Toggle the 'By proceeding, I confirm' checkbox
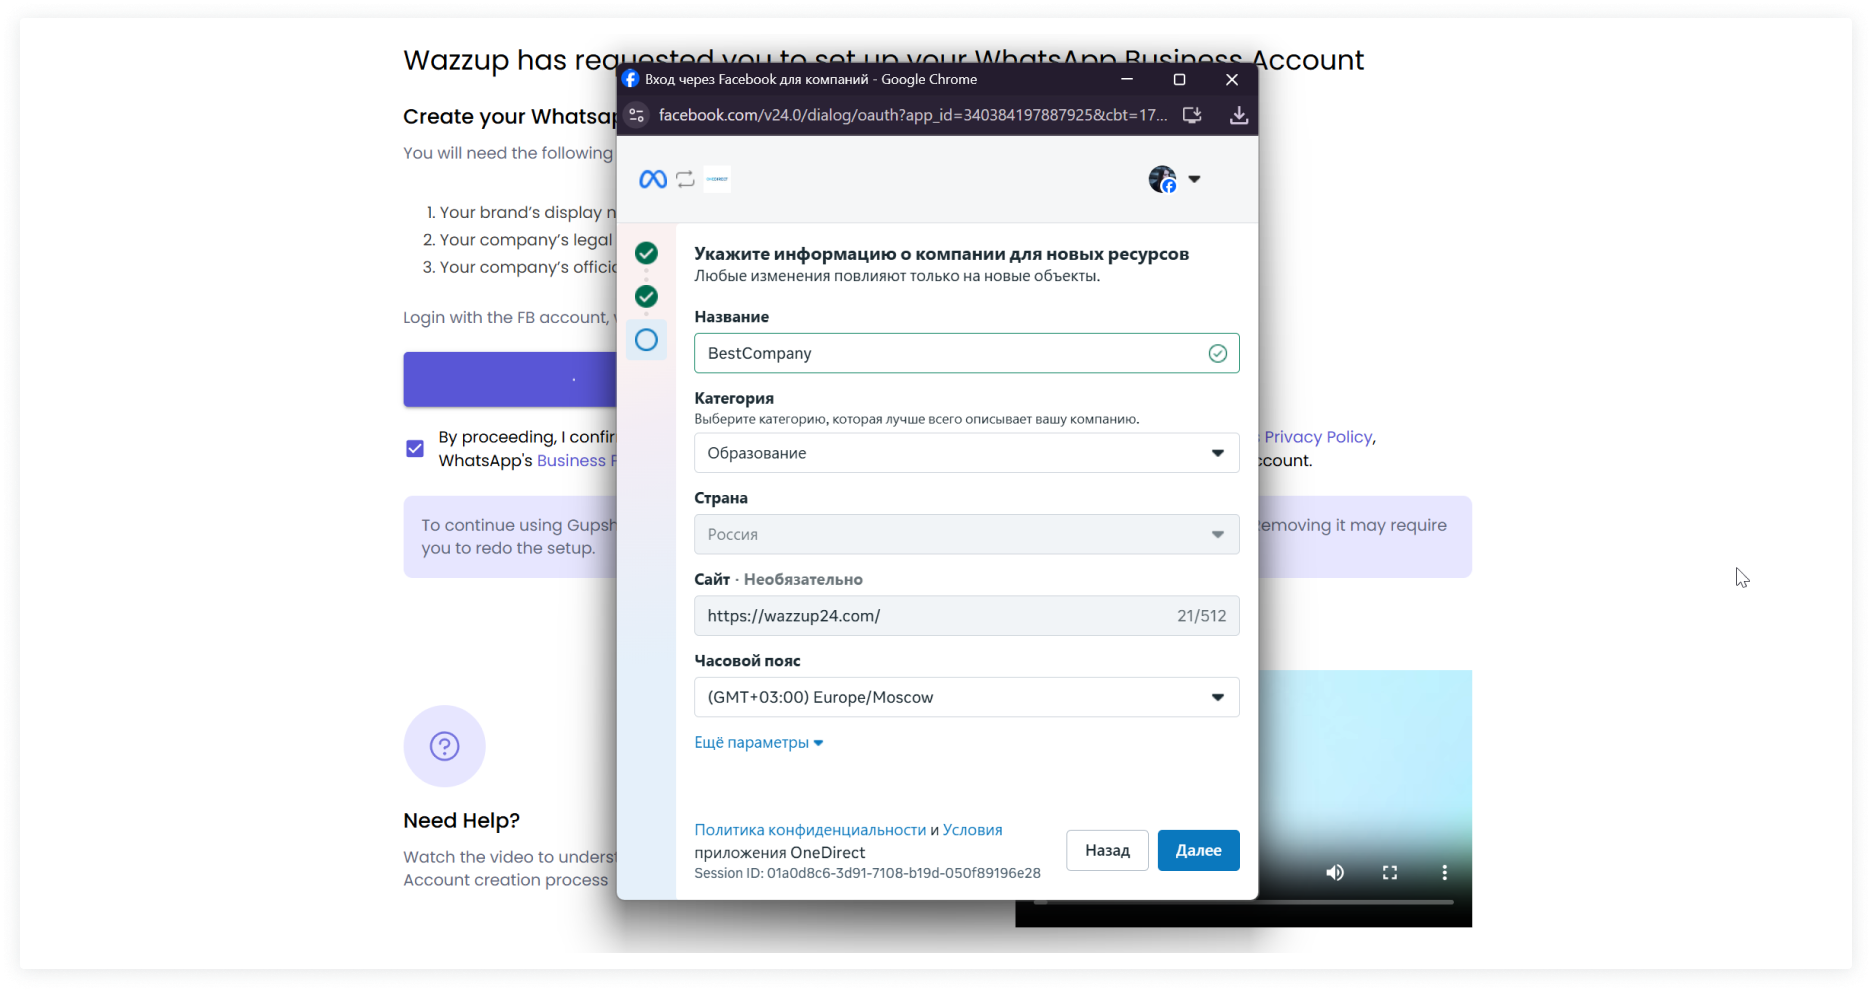Screen dimensions: 1872x991 [x=415, y=448]
